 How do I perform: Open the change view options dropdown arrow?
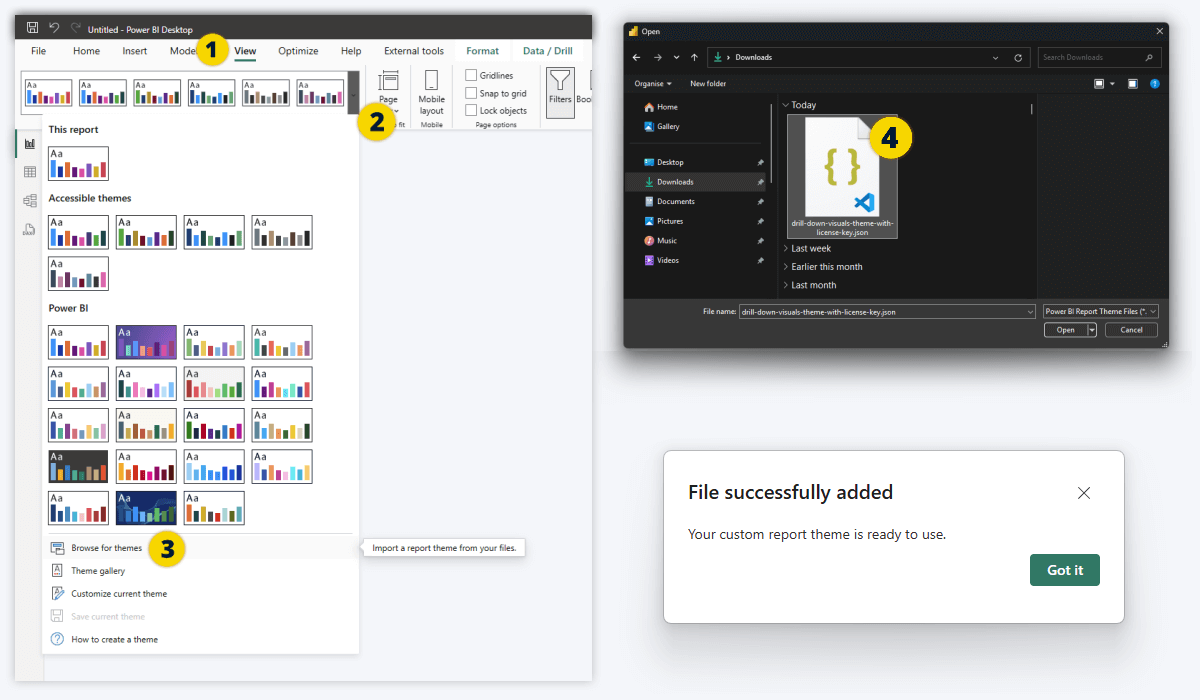click(1113, 84)
